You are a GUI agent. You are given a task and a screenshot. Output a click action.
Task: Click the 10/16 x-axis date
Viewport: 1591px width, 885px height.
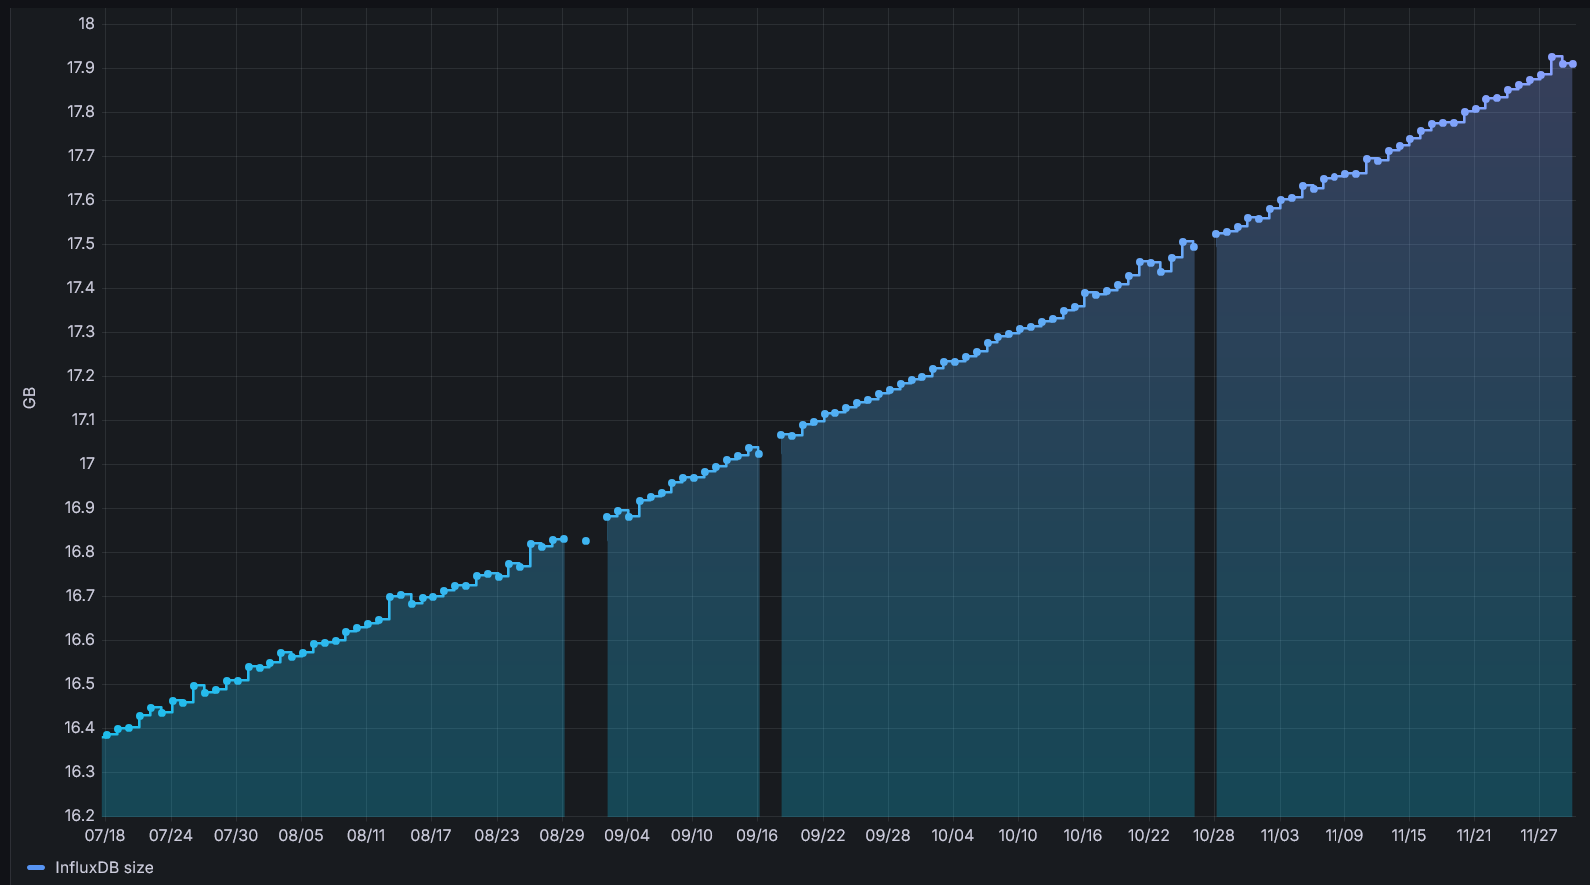click(x=1083, y=836)
